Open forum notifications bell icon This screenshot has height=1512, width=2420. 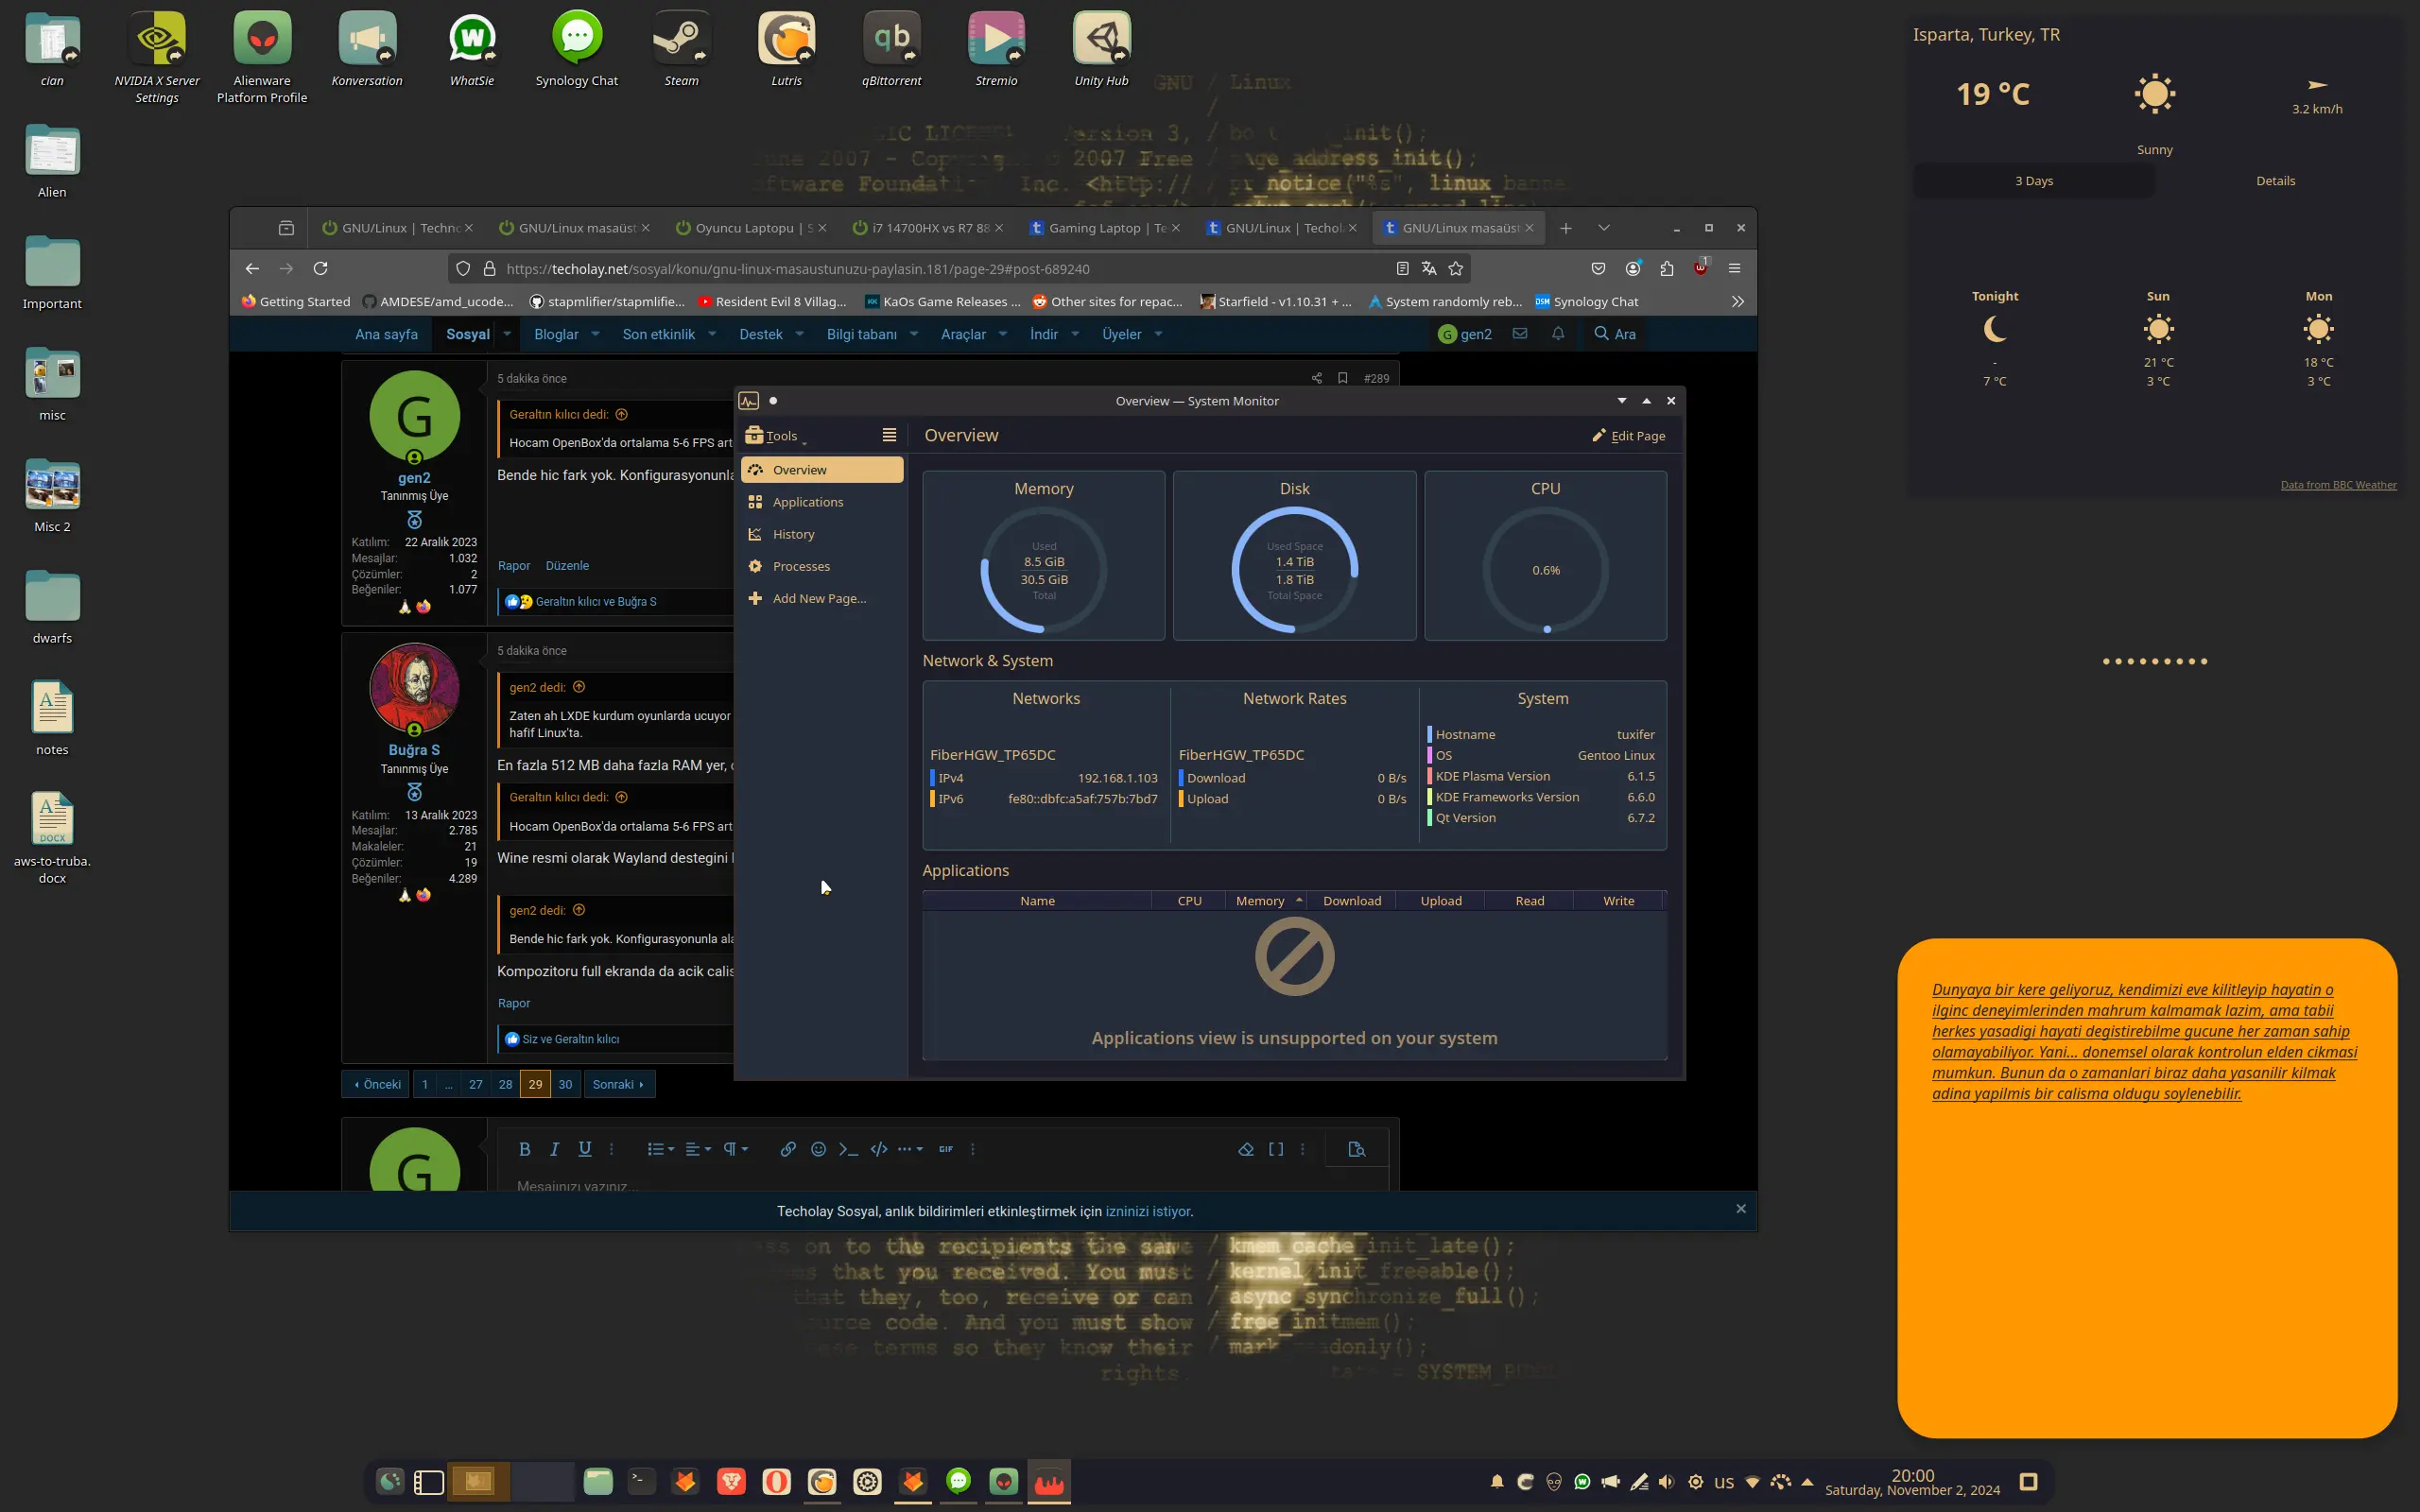(x=1558, y=334)
